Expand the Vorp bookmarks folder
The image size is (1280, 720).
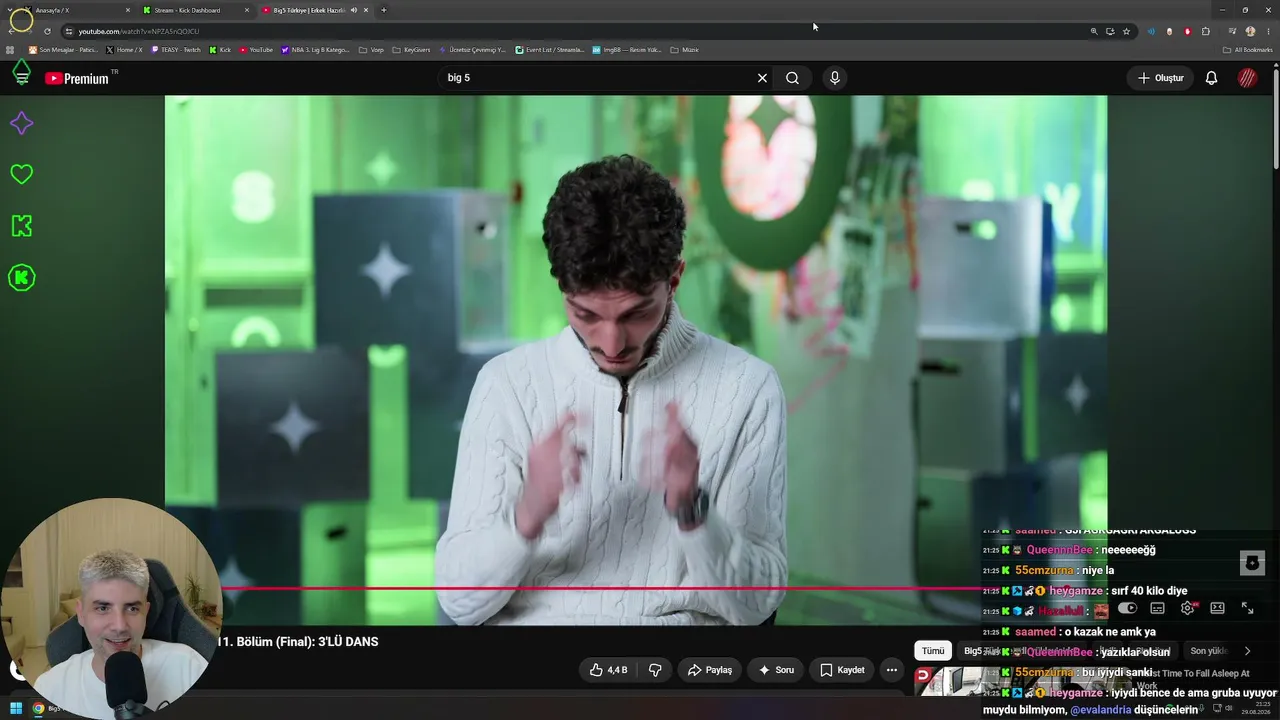click(x=371, y=50)
